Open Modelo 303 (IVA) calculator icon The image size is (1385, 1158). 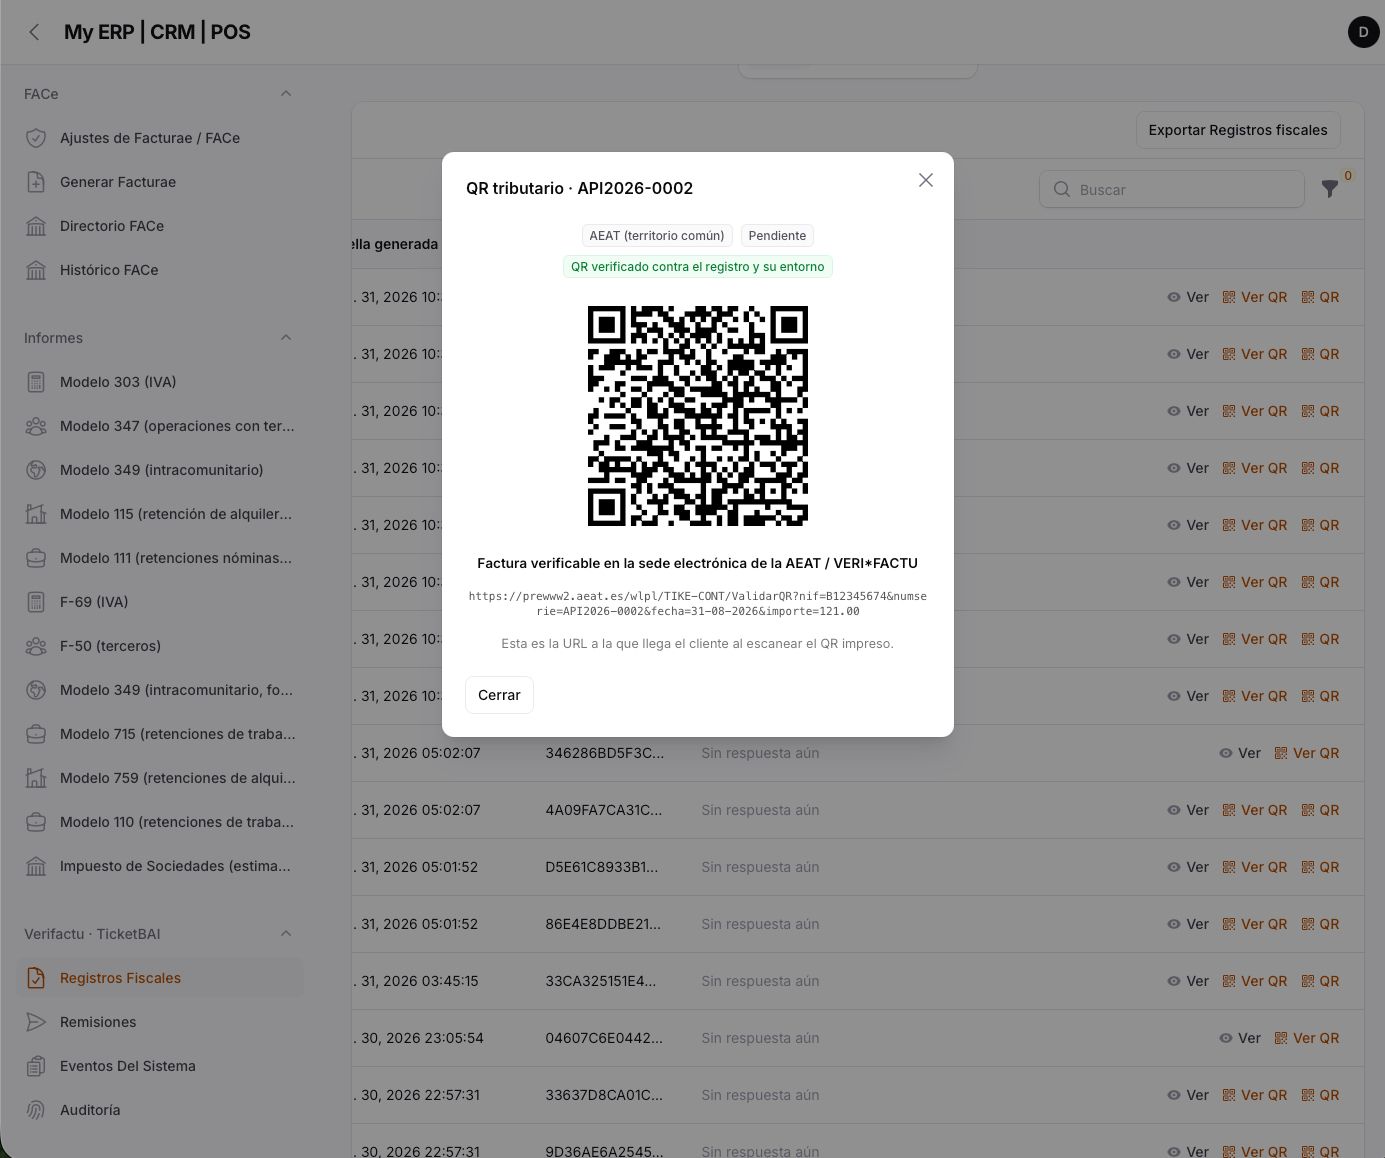point(36,382)
